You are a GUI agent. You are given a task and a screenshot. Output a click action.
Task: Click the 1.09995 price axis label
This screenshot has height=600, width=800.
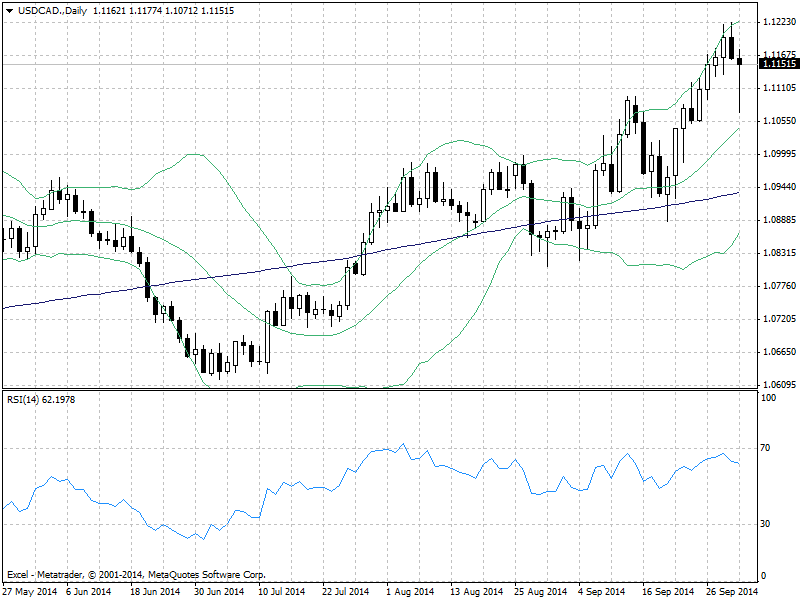coord(779,154)
